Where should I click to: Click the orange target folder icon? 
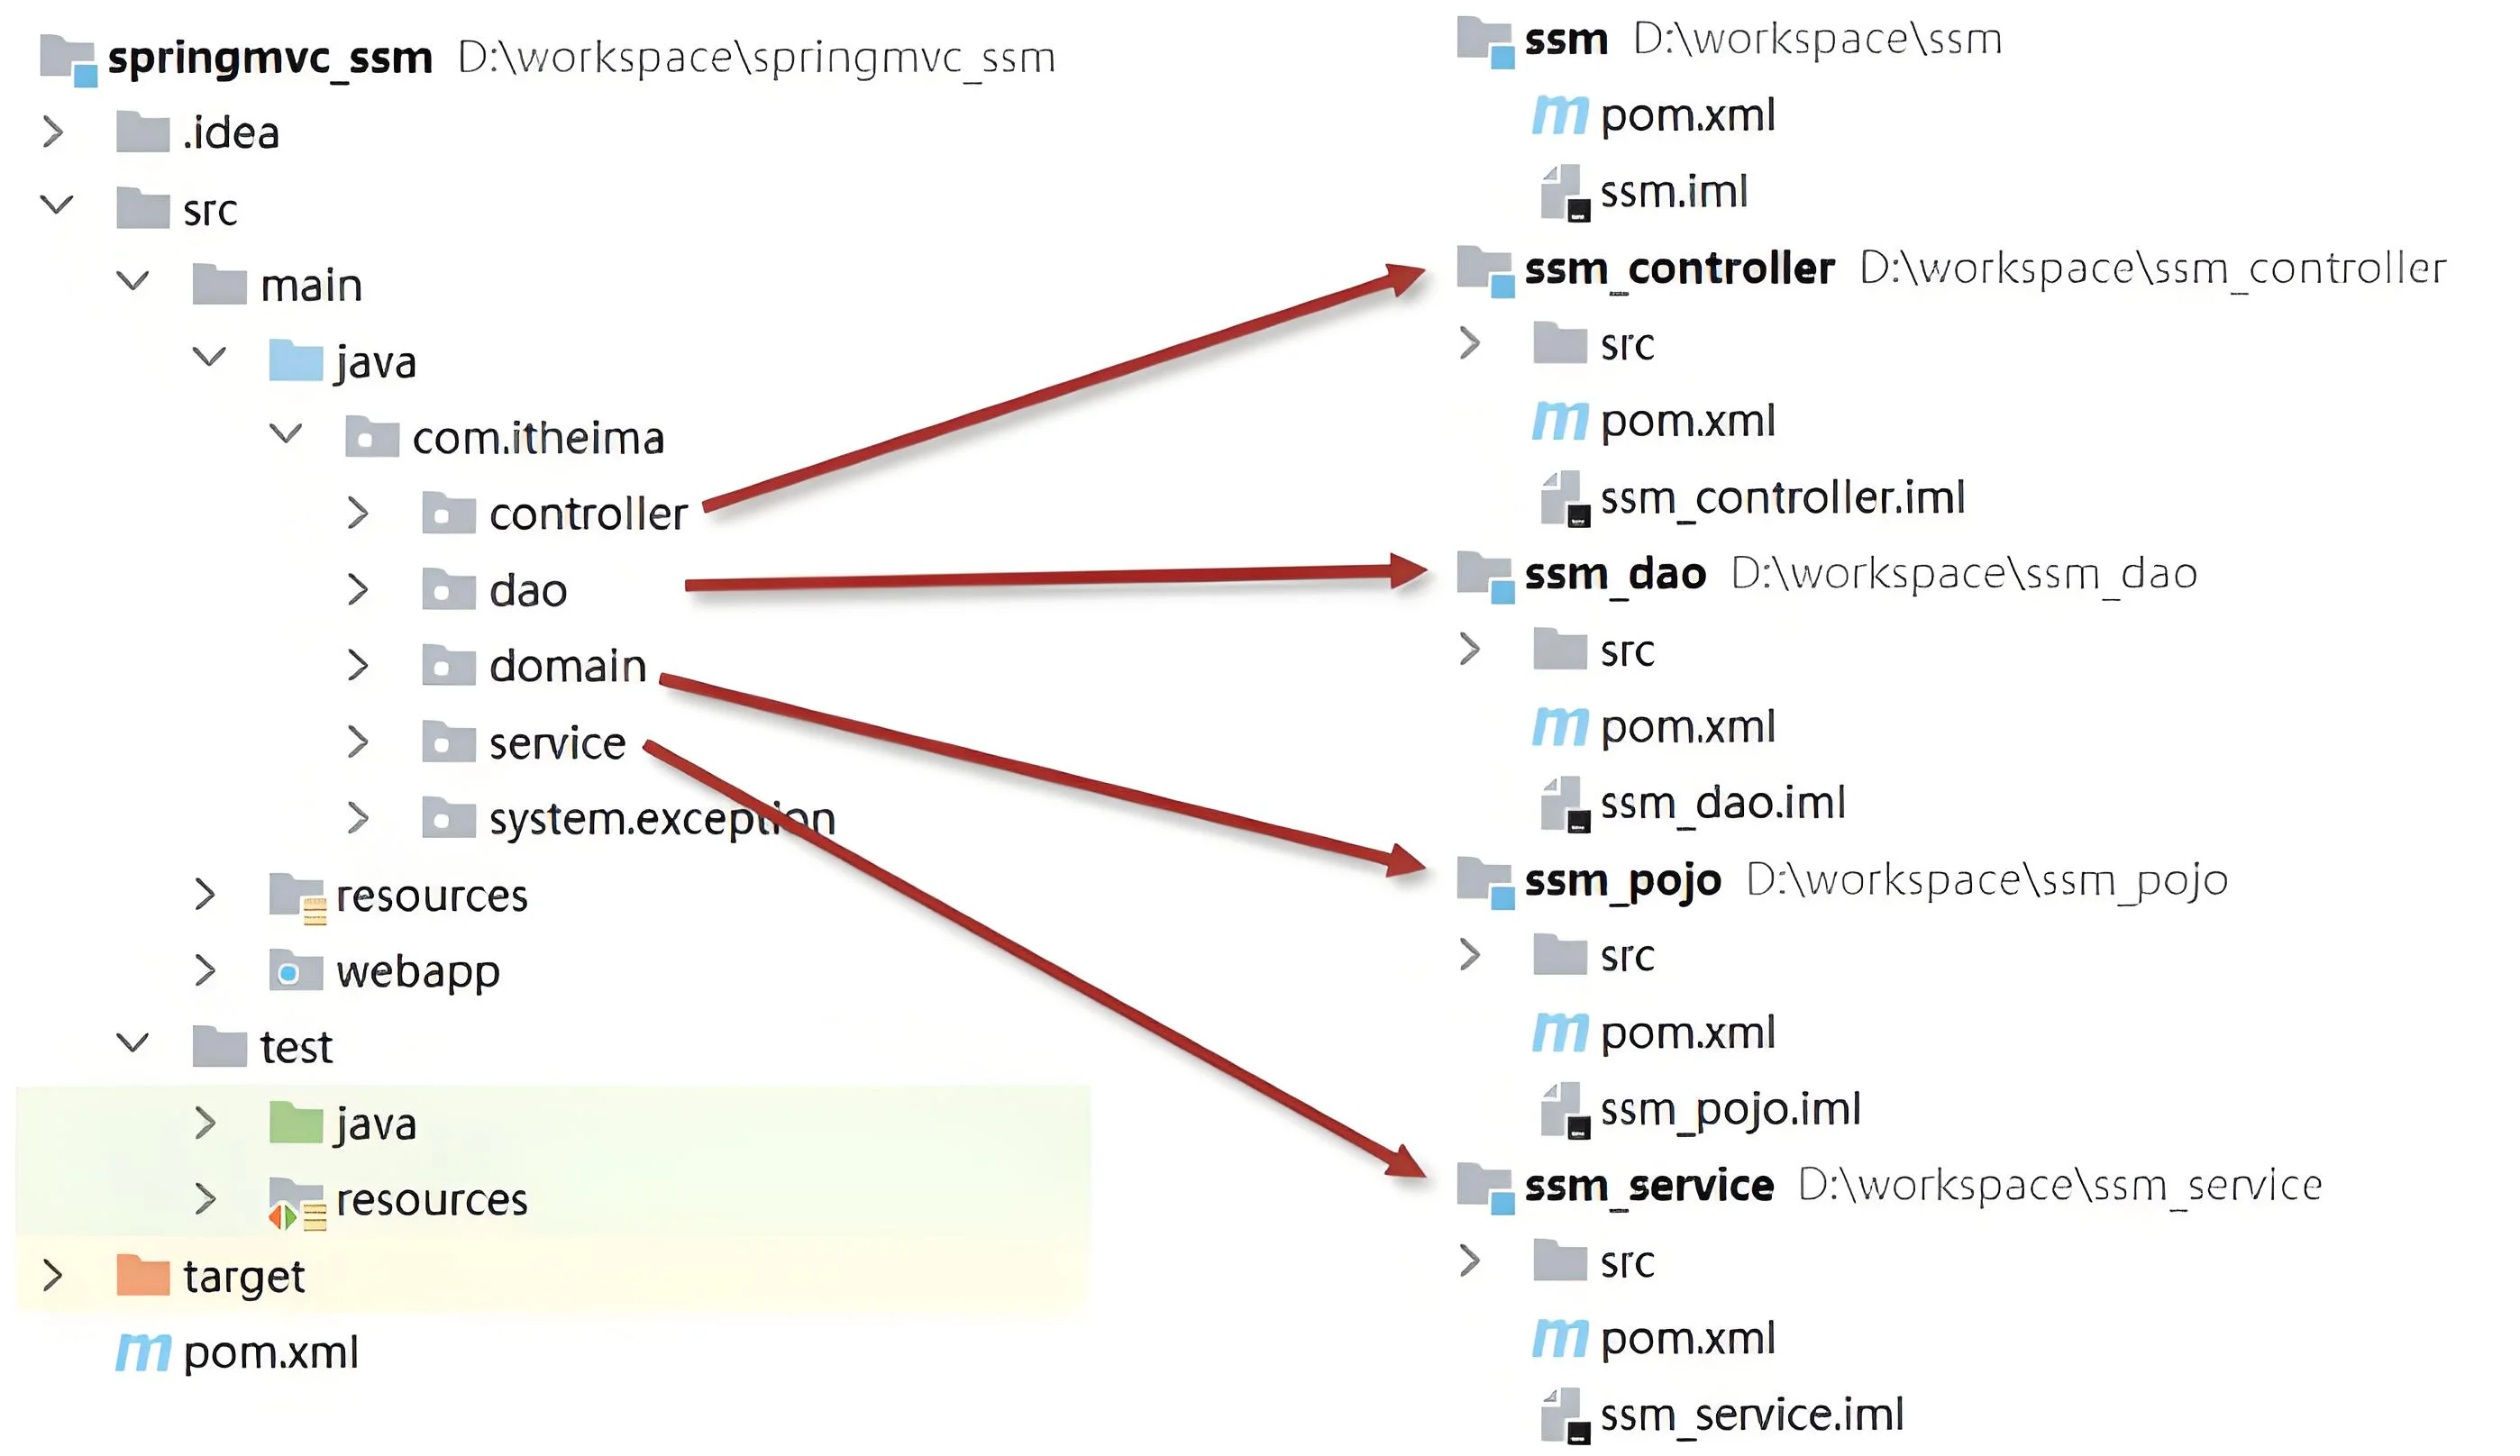click(x=143, y=1275)
